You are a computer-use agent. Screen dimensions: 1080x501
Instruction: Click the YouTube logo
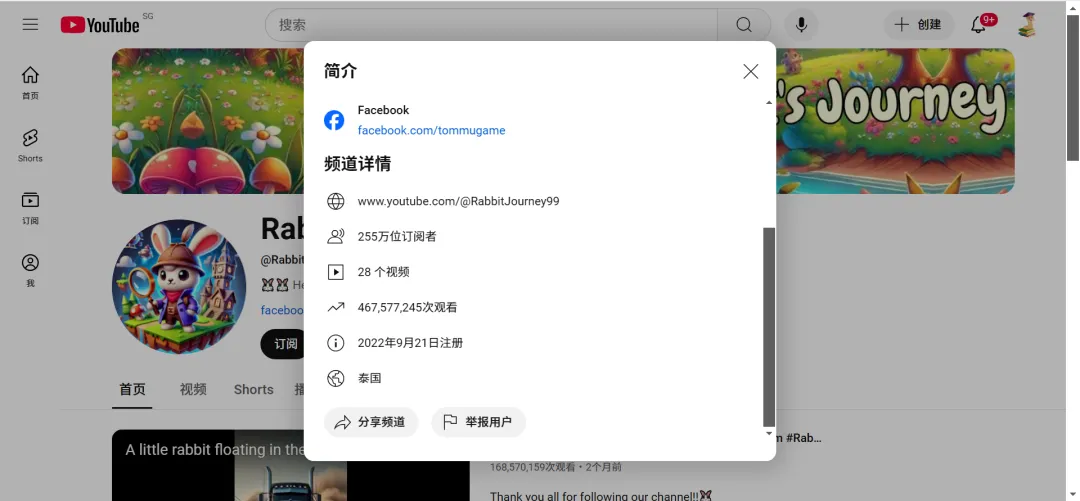point(101,25)
